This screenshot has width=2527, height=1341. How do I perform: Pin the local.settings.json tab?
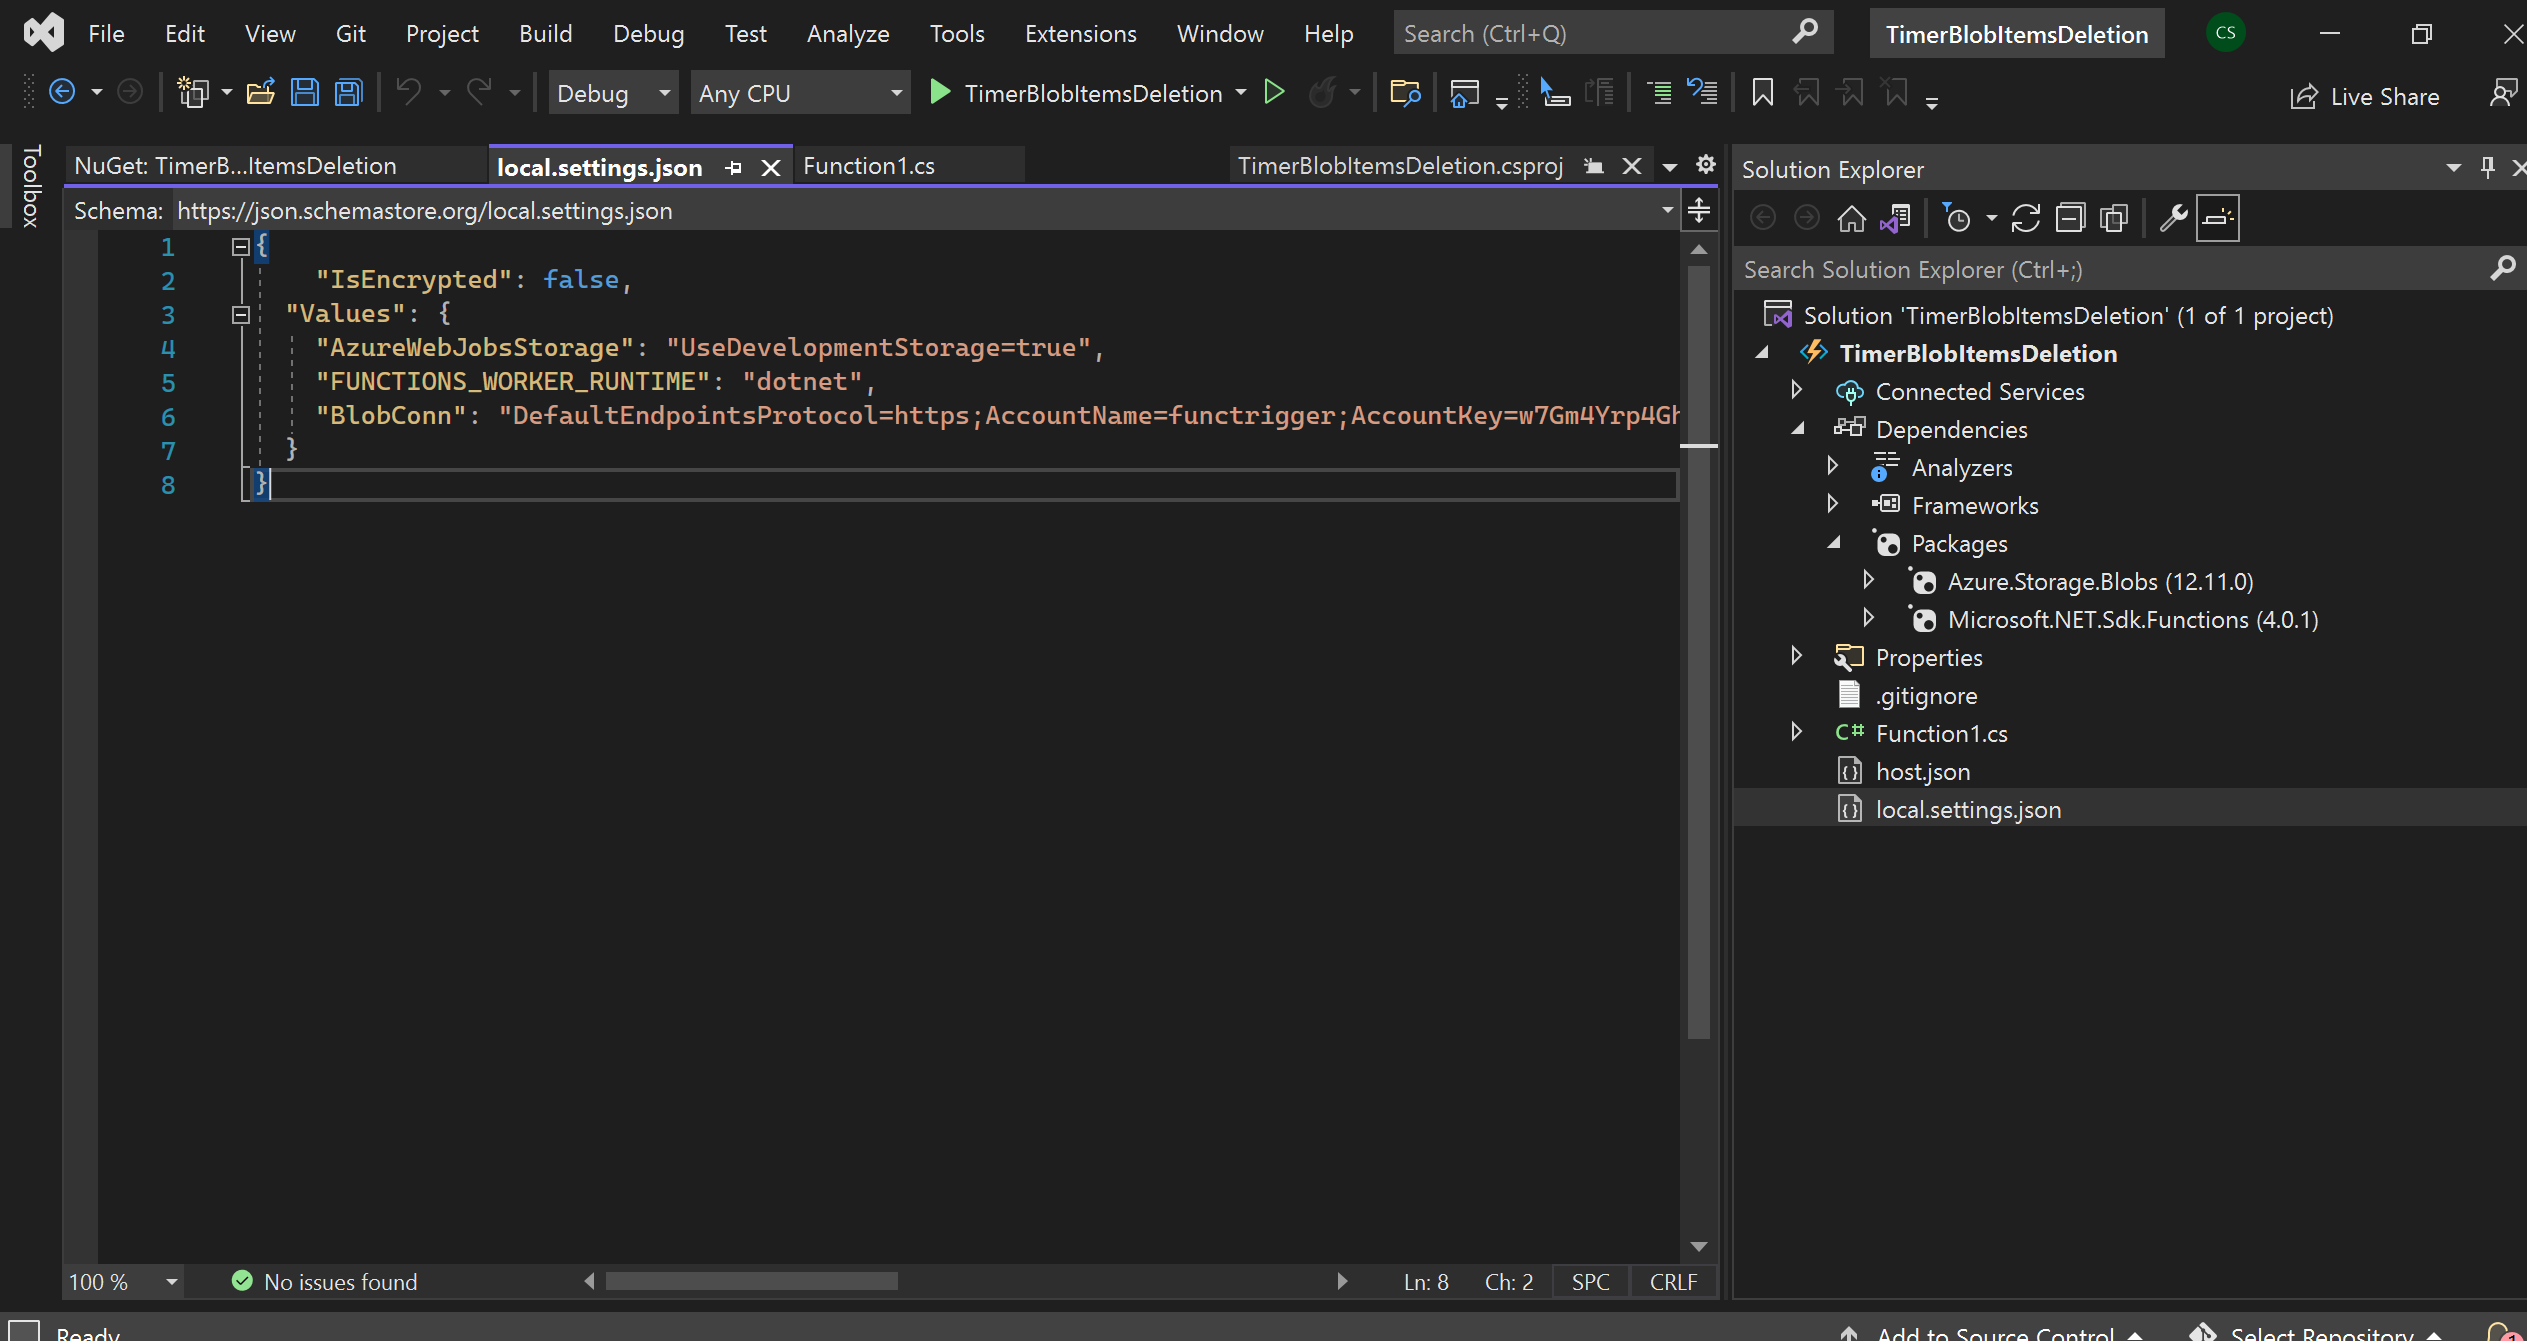coord(734,168)
